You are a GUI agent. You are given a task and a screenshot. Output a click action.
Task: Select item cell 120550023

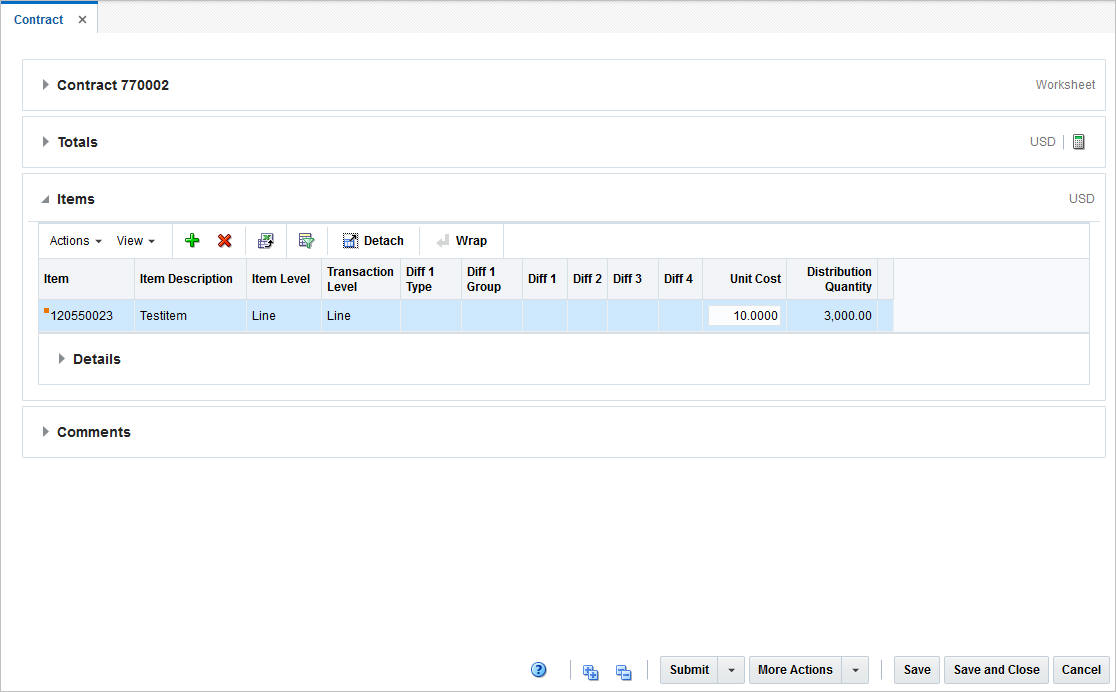point(86,315)
